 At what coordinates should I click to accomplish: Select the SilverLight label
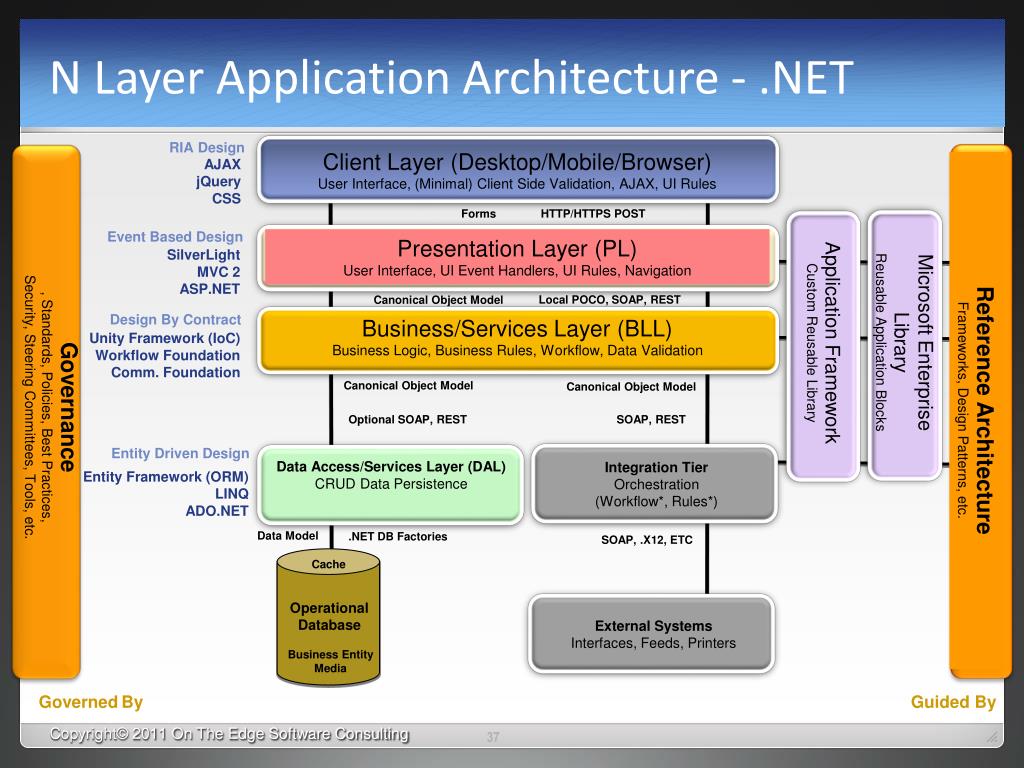[204, 255]
